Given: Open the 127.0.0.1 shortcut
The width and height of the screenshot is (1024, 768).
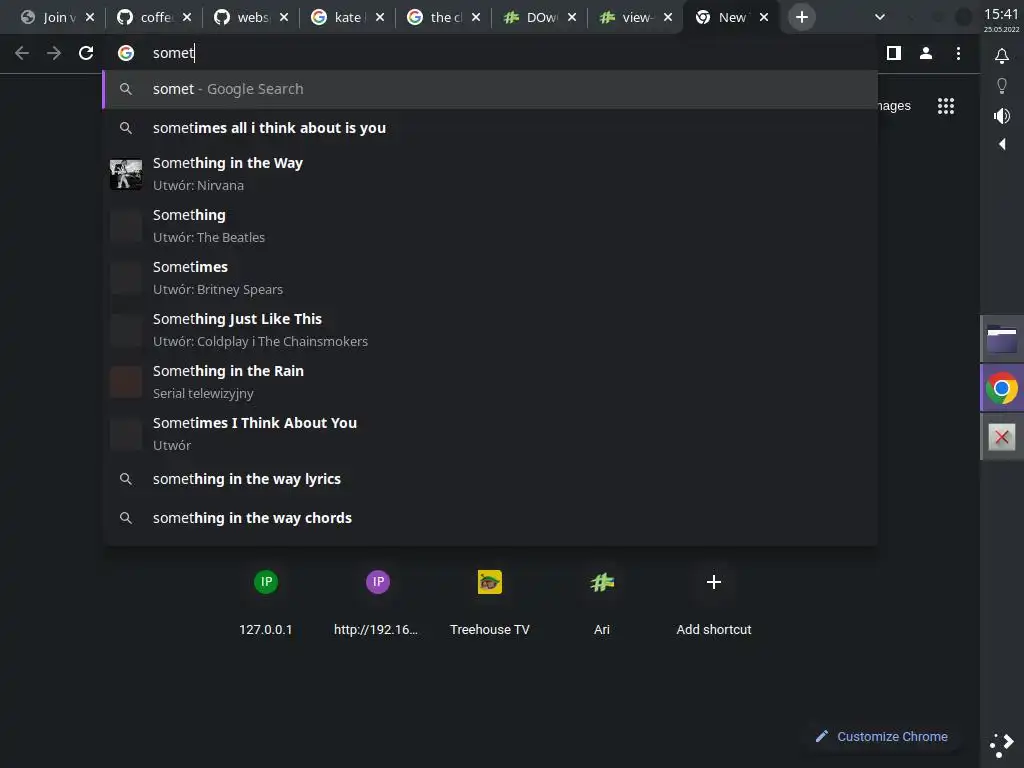Looking at the screenshot, I should (x=266, y=600).
